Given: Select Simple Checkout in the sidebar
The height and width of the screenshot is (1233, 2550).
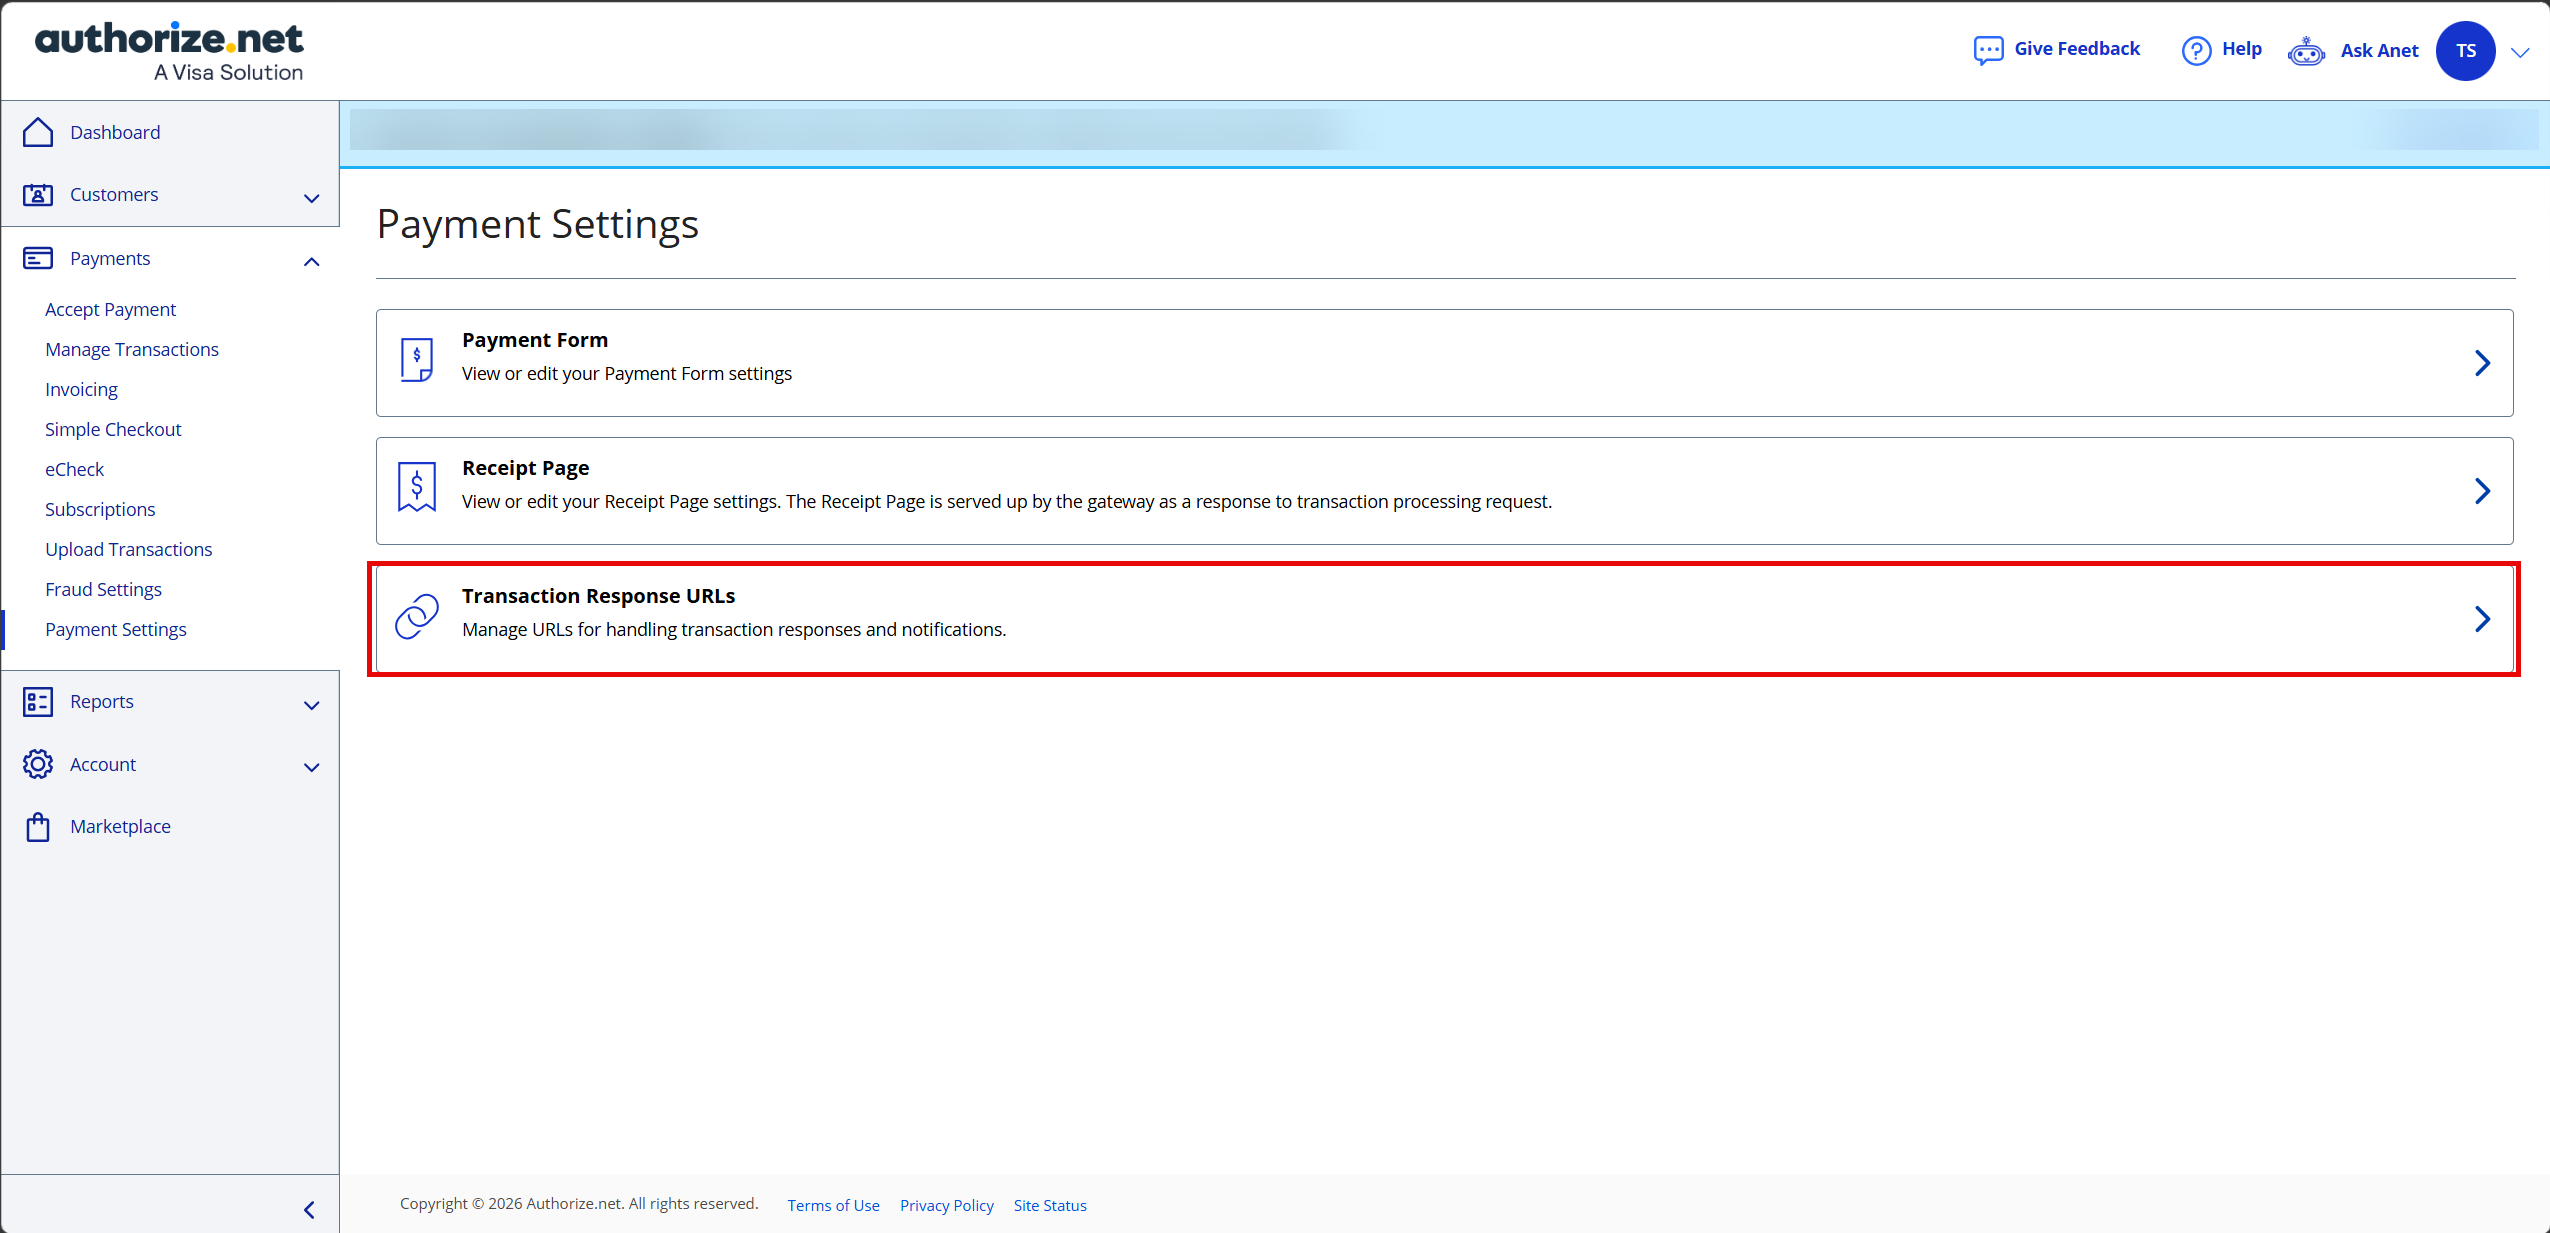Looking at the screenshot, I should coord(113,430).
